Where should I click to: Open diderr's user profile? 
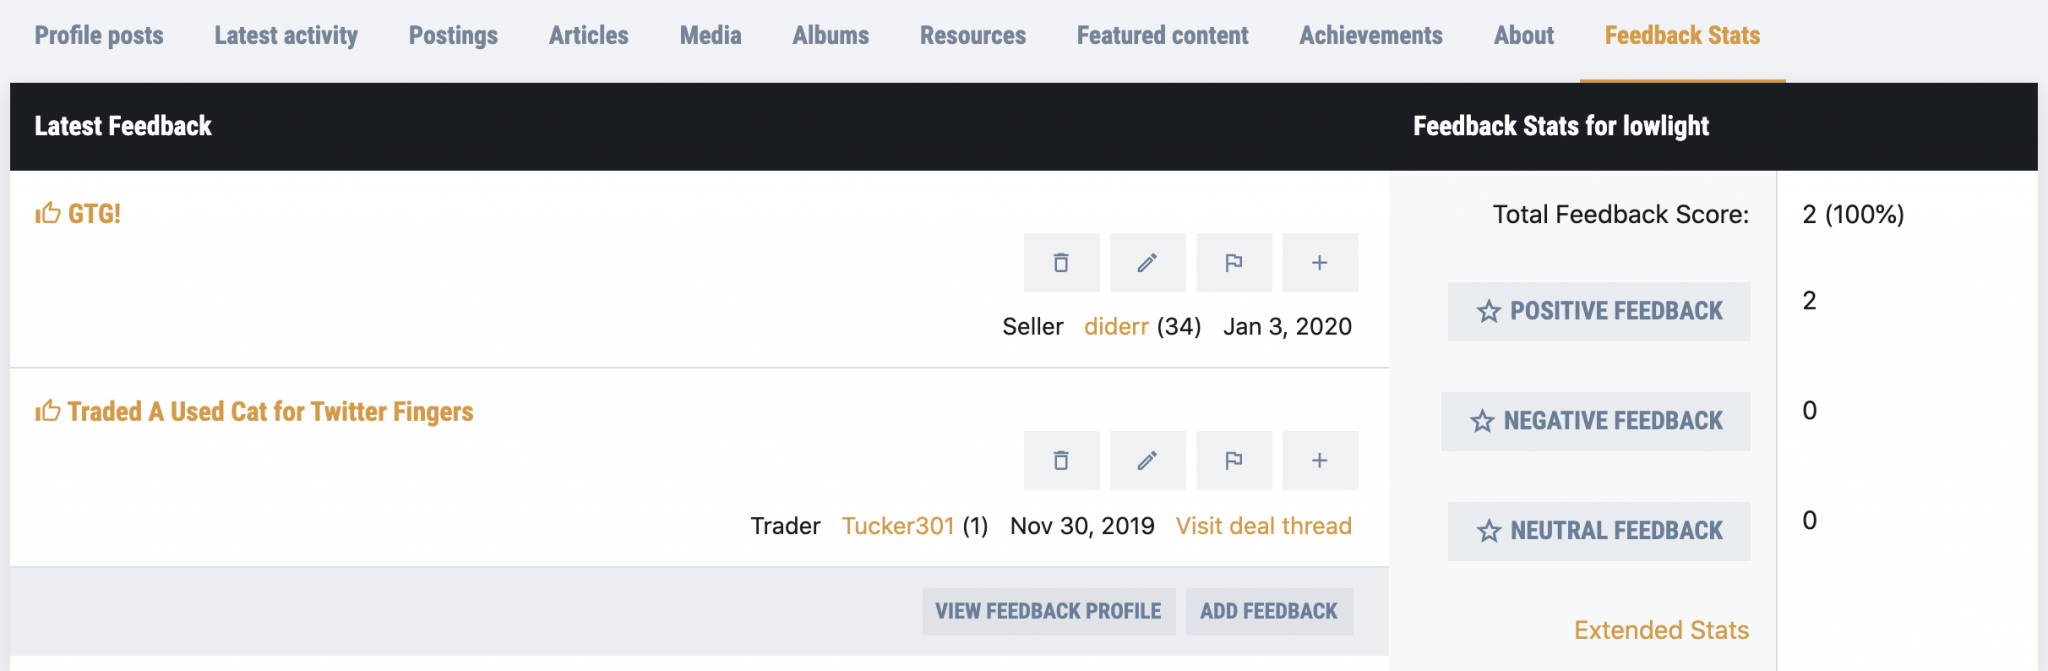coord(1116,327)
